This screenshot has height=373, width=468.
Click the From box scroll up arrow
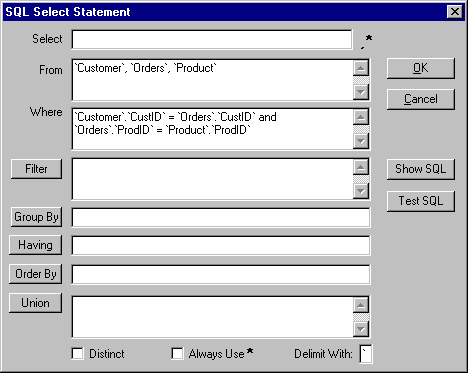click(x=361, y=68)
